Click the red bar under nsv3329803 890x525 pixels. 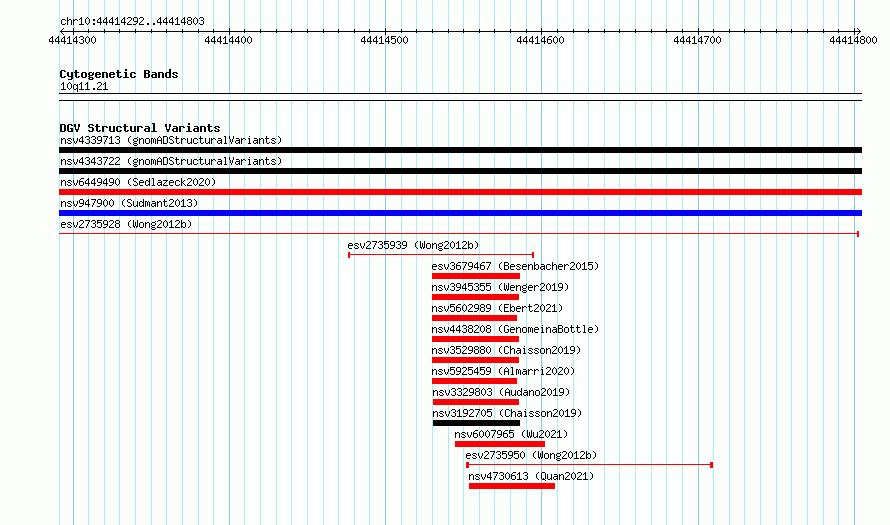click(x=476, y=402)
